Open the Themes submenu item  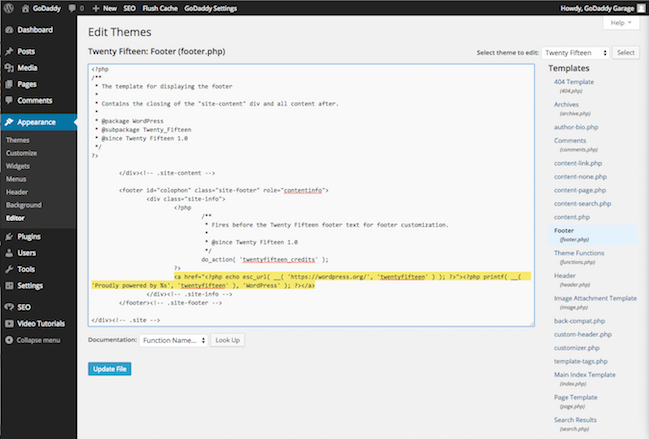[17, 140]
